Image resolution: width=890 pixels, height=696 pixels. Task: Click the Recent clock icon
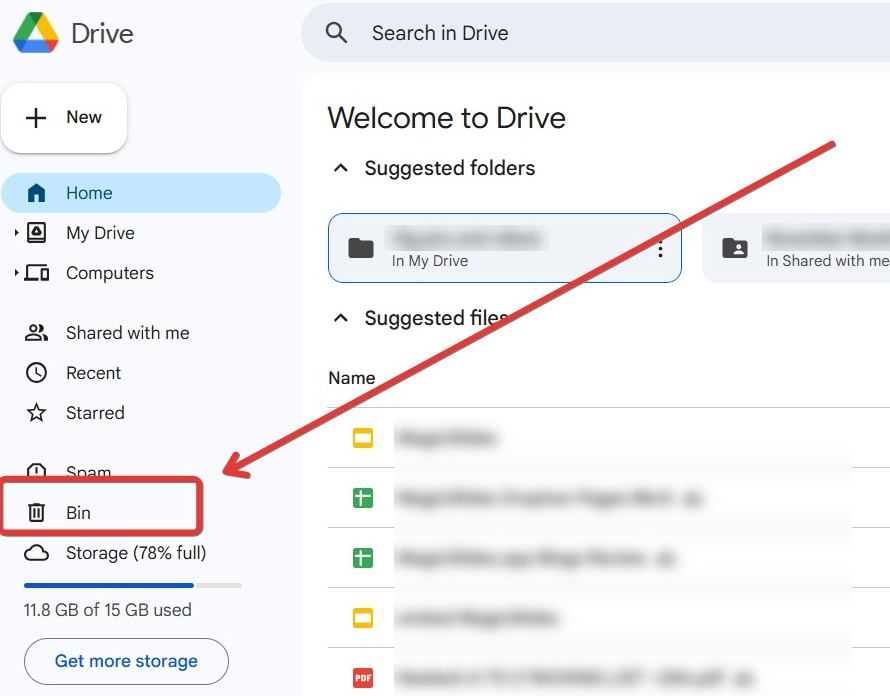click(x=36, y=373)
